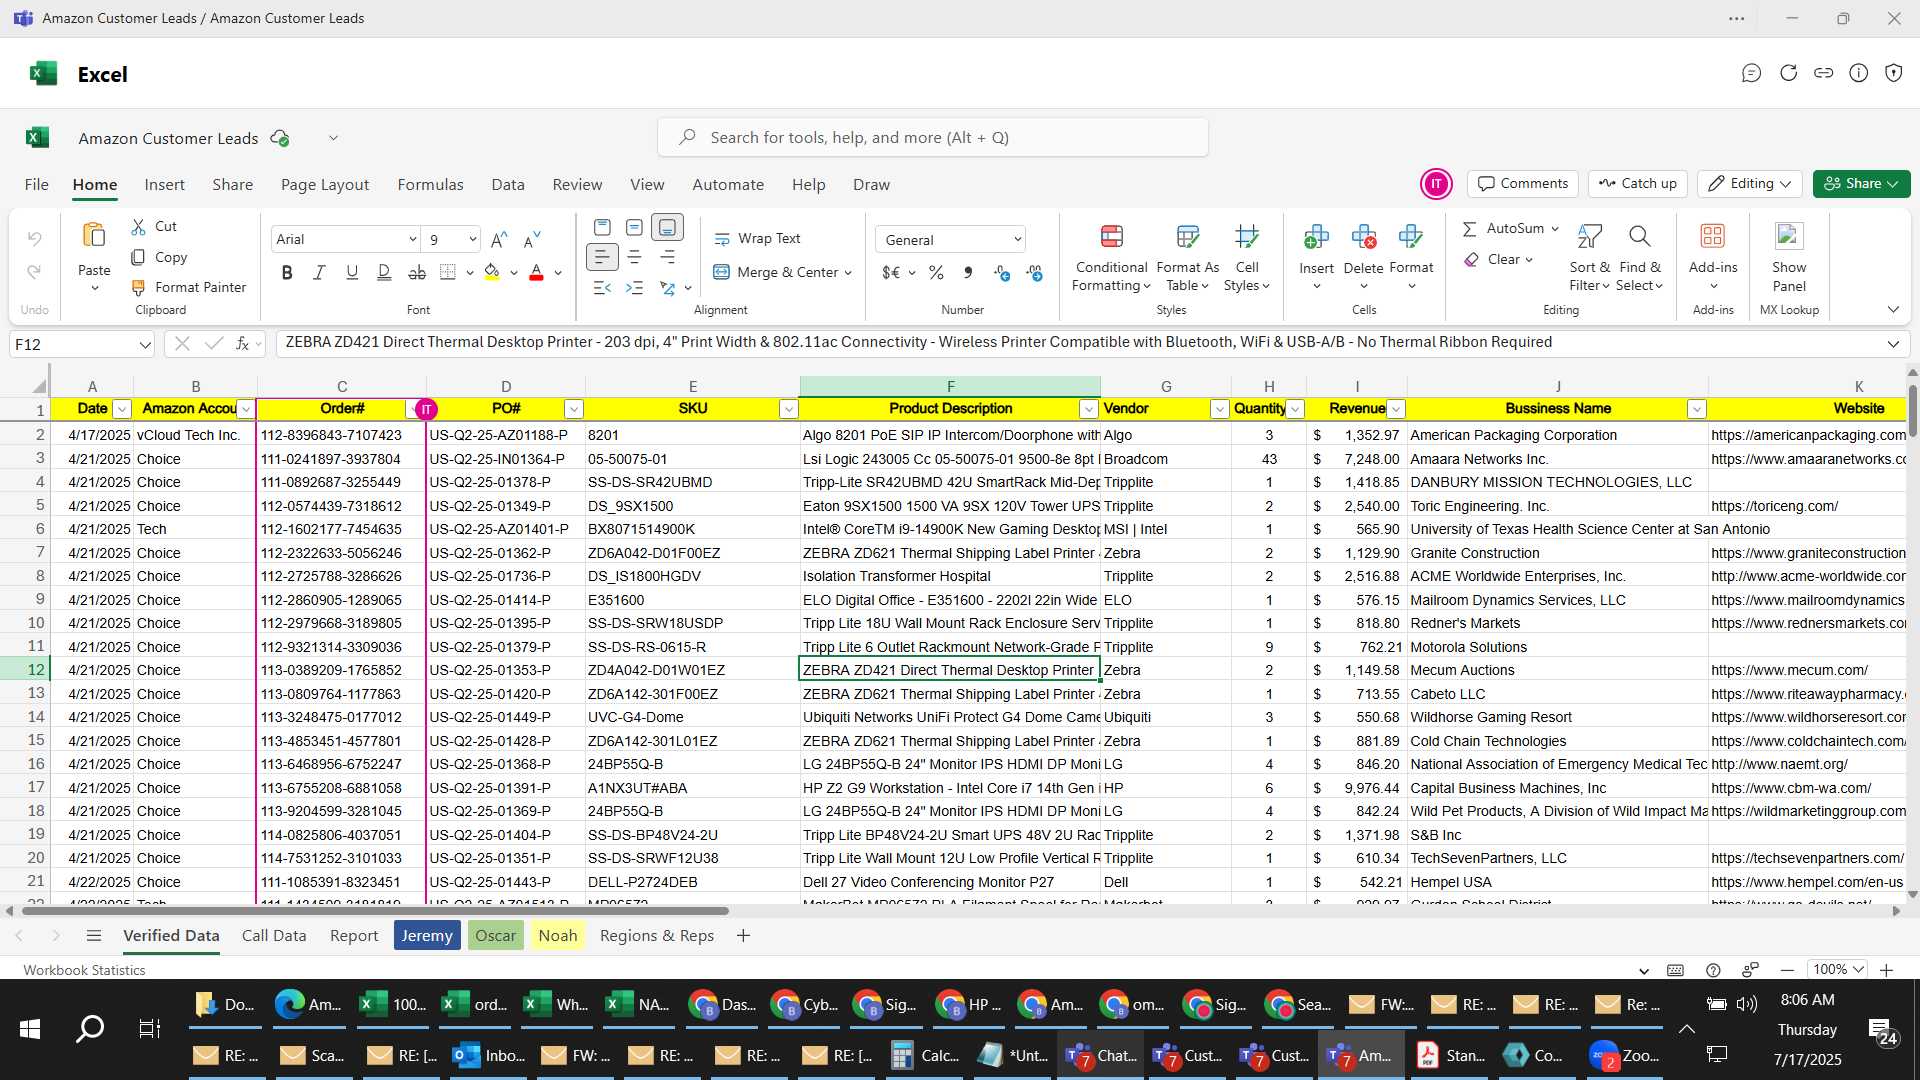Click the Font Color swatch icon
Image resolution: width=1920 pixels, height=1080 pixels.
[536, 273]
